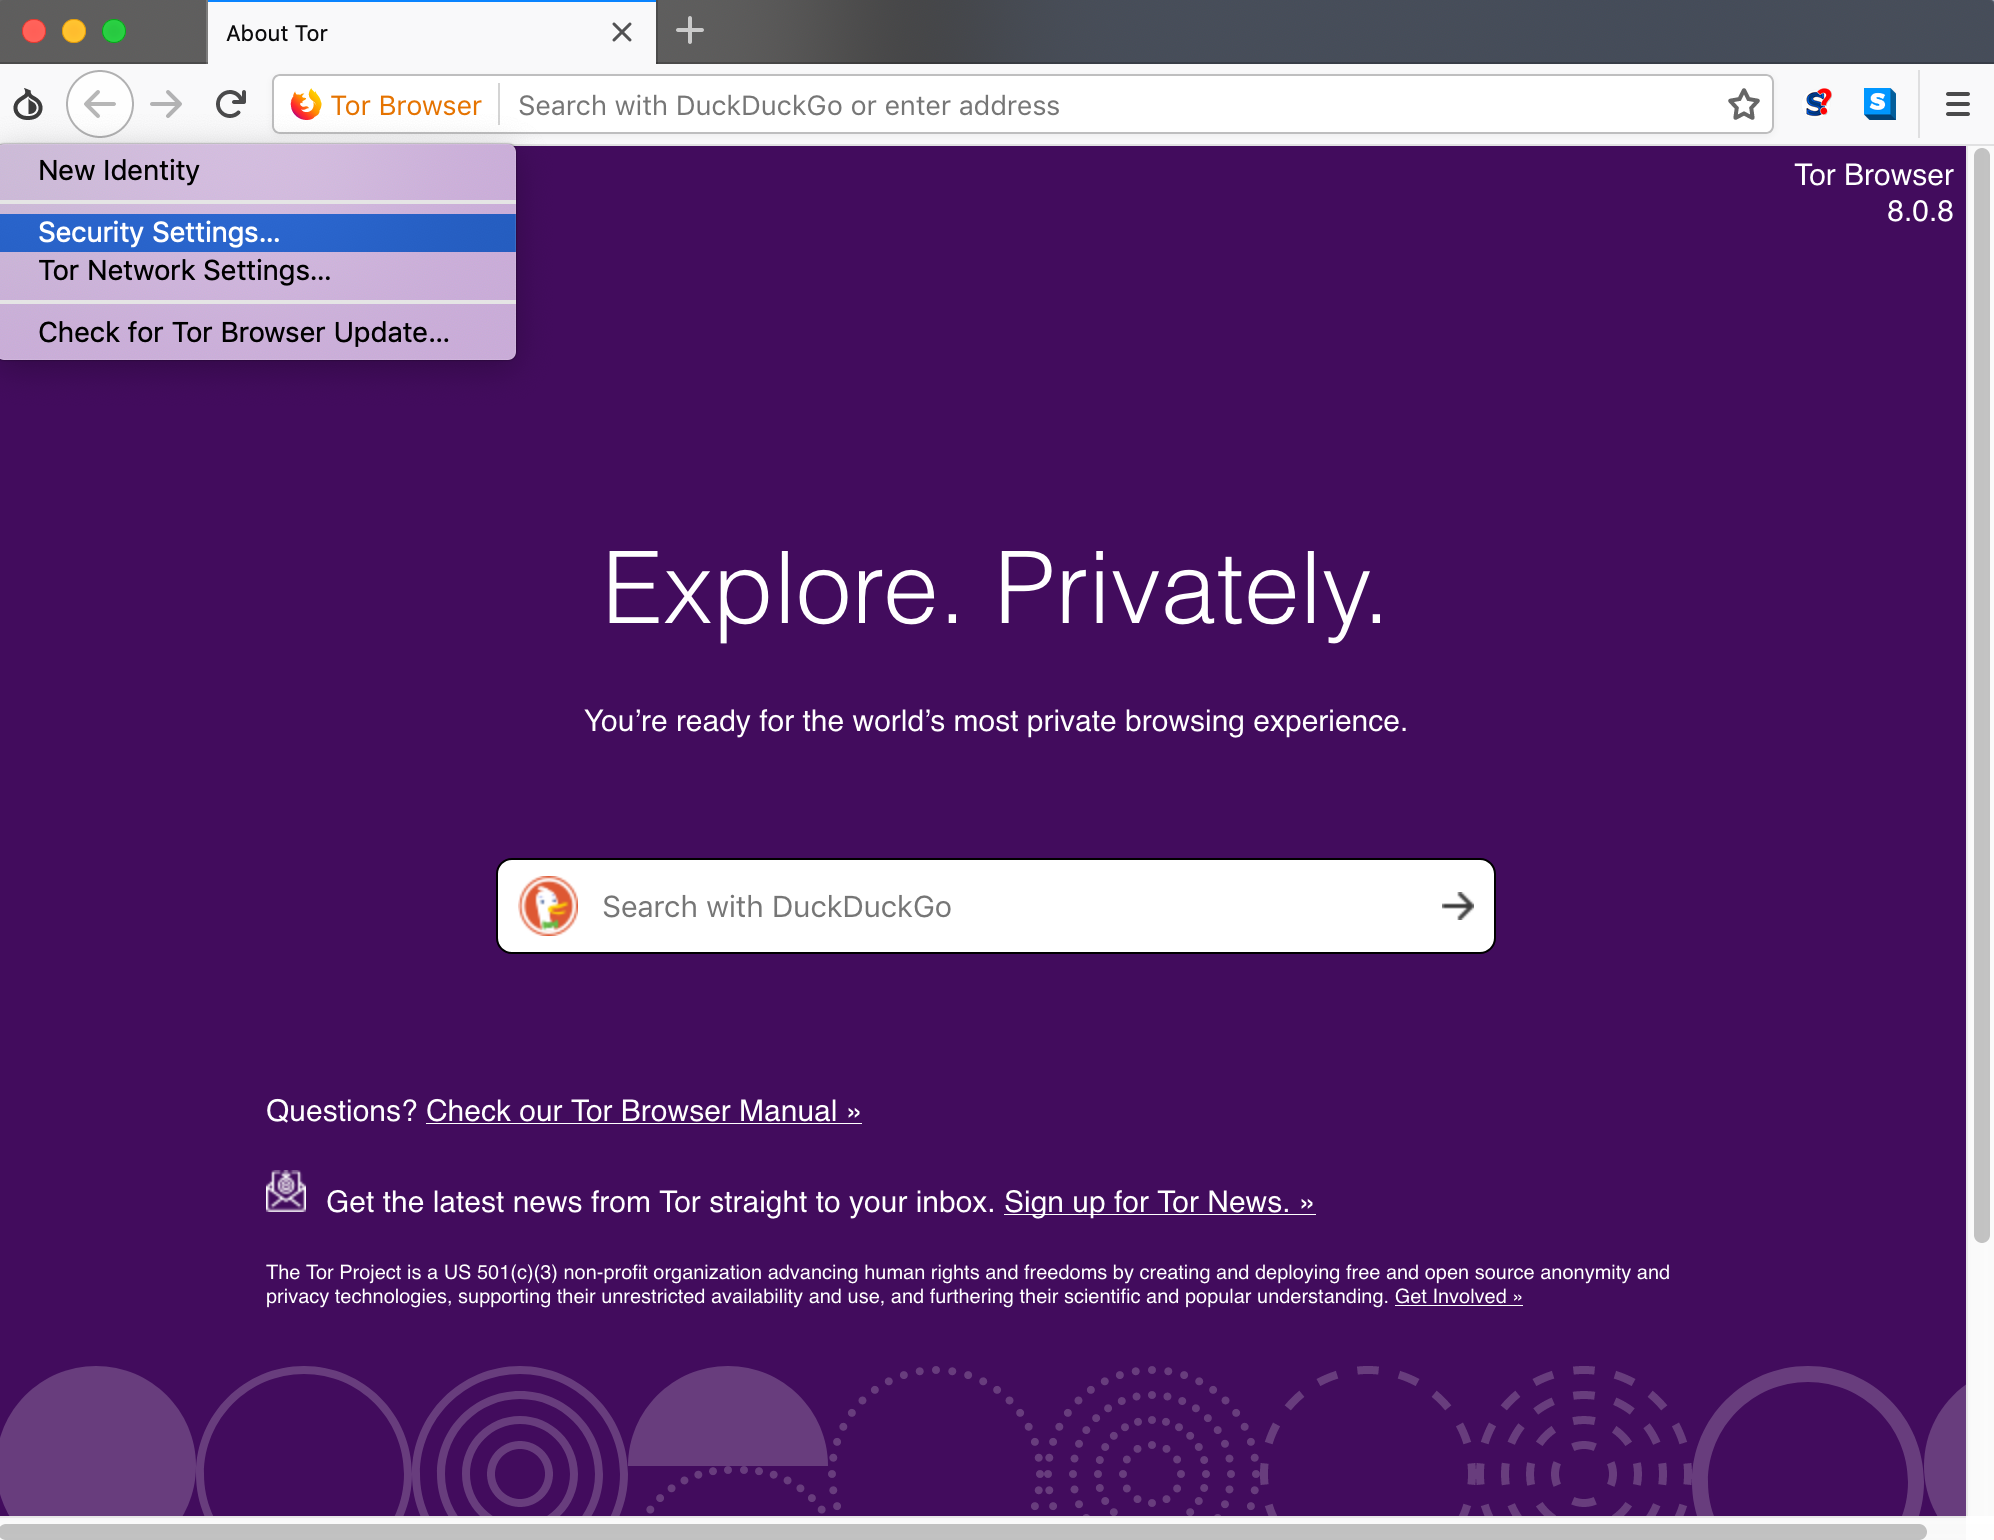Viewport: 1994px width, 1540px height.
Task: Click the Tor Browser 8.0.8 version text
Action: coord(1873,193)
